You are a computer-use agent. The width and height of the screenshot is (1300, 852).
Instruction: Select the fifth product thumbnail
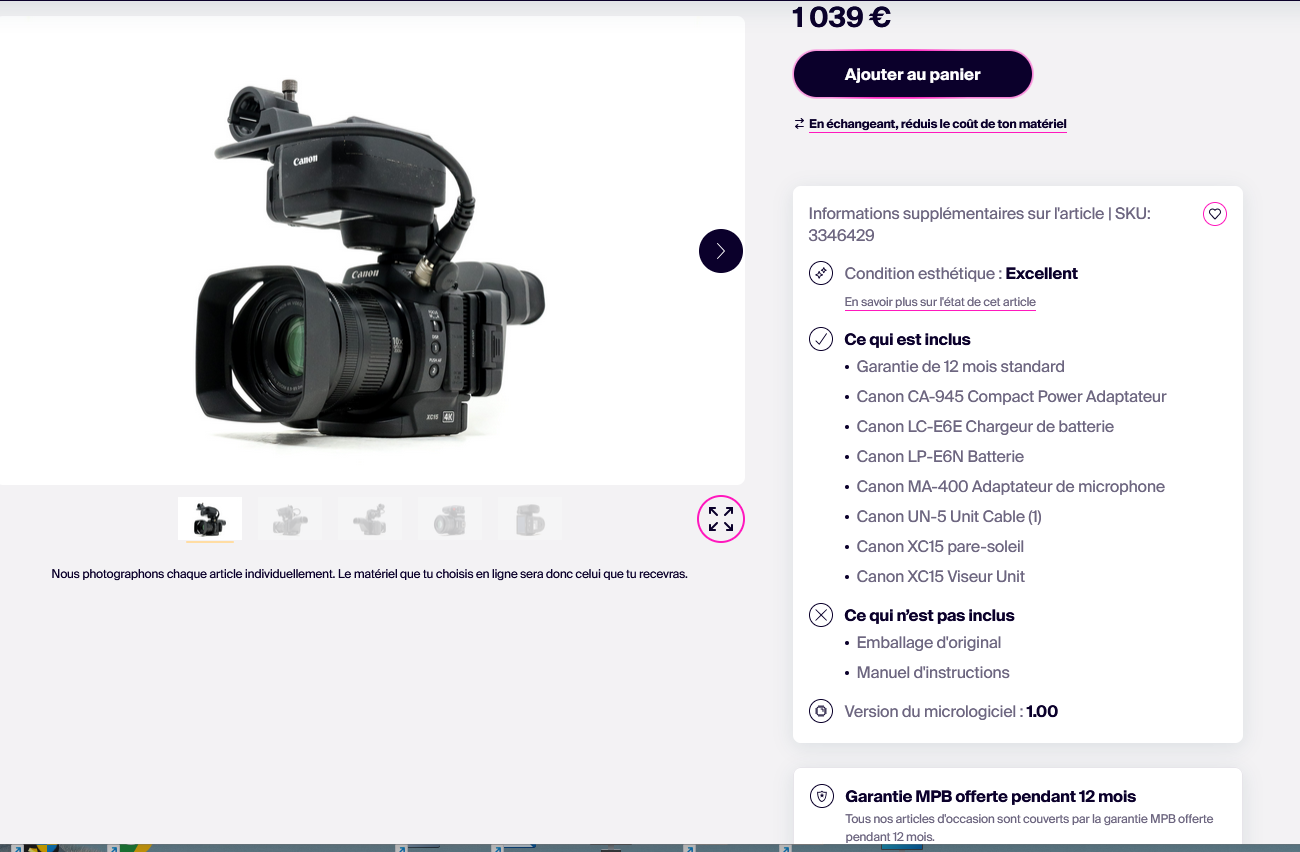(530, 519)
